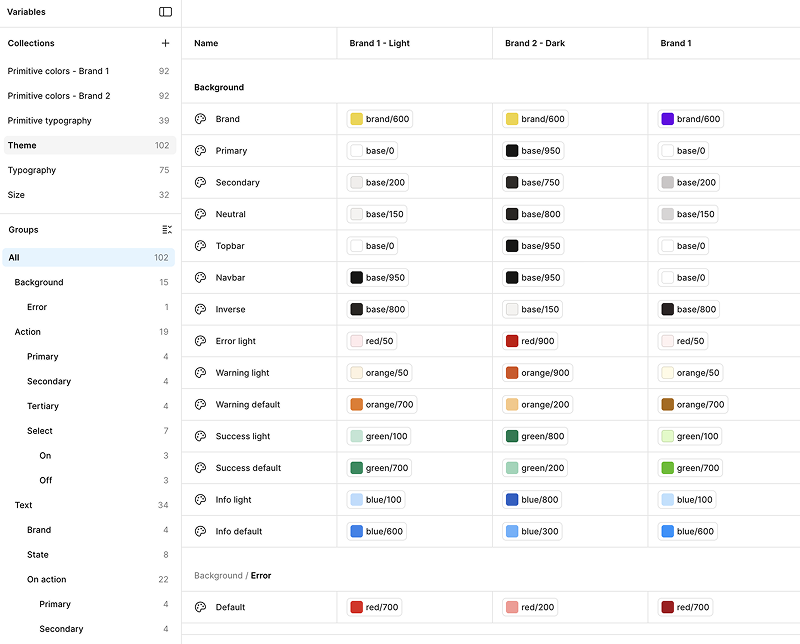
Task: Click the globe icon on the Navbar row
Action: click(203, 277)
